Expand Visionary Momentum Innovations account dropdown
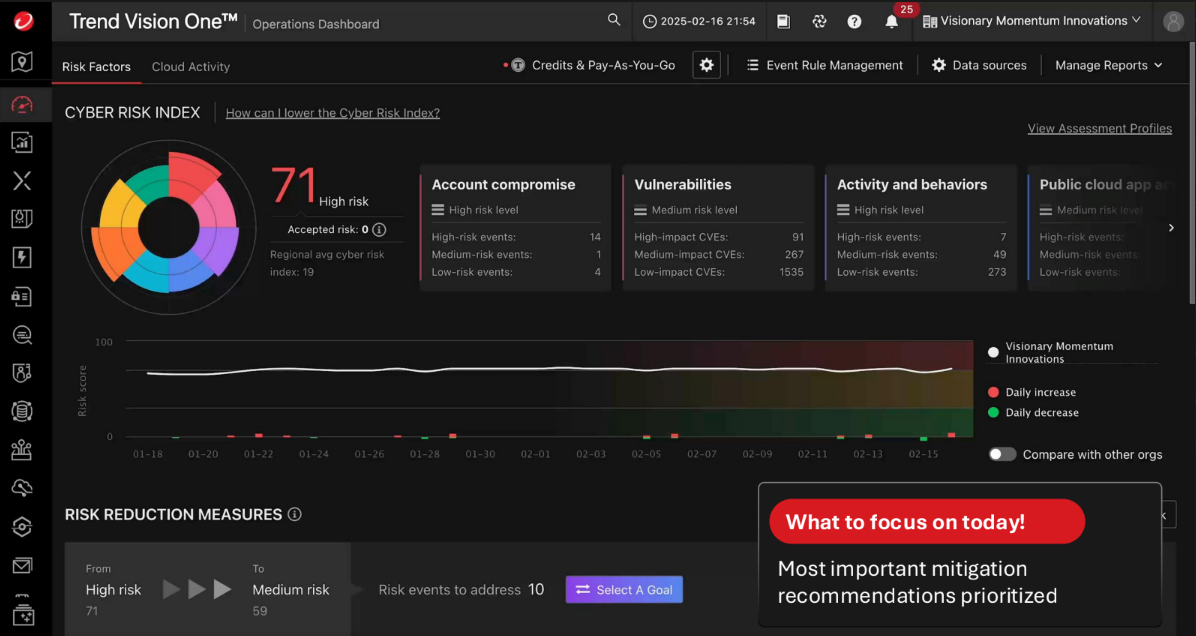Screen dimensions: 1196x636 click(x=1032, y=21)
